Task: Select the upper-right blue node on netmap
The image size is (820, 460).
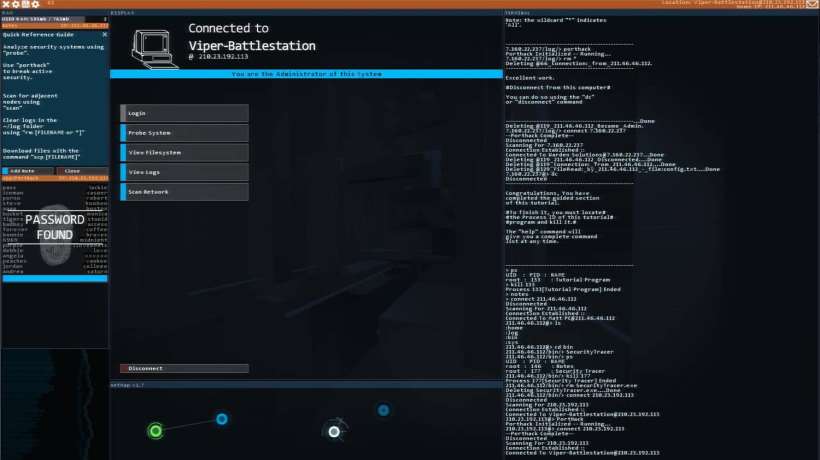Action: pos(383,410)
